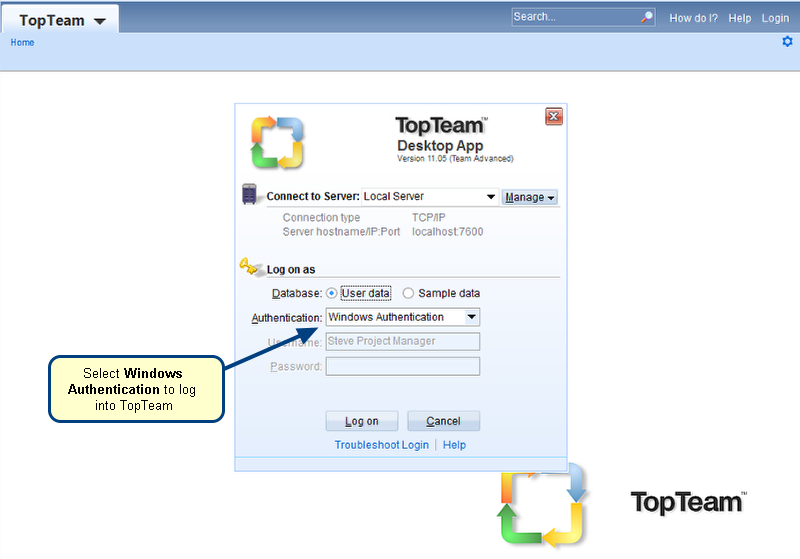Click the Log on button
The height and width of the screenshot is (559, 800).
(361, 421)
